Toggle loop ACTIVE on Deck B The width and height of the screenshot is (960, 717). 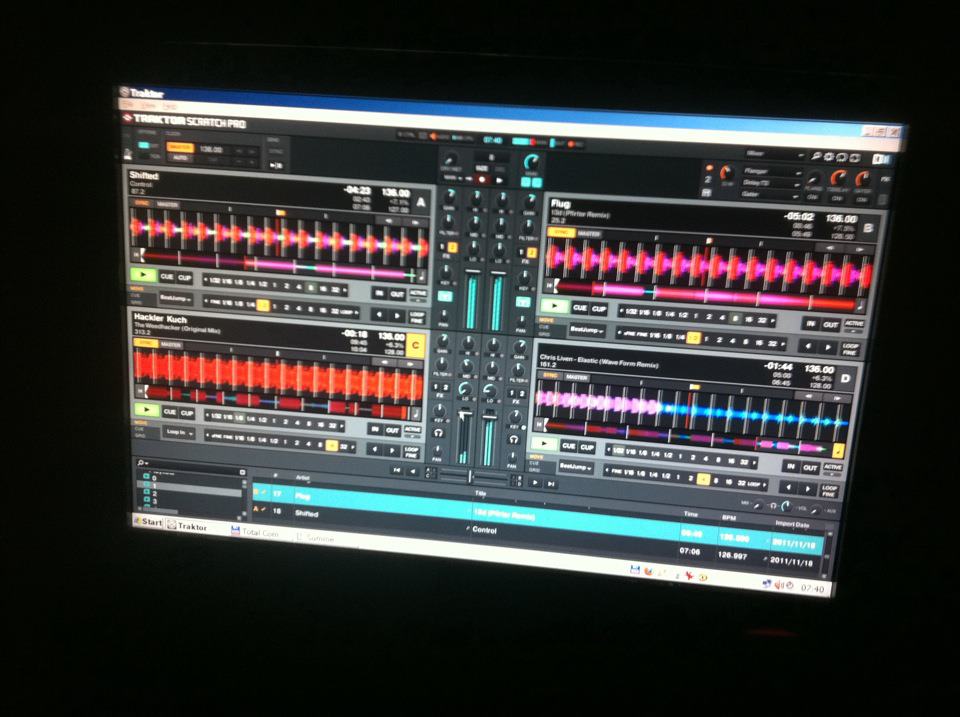[x=854, y=324]
